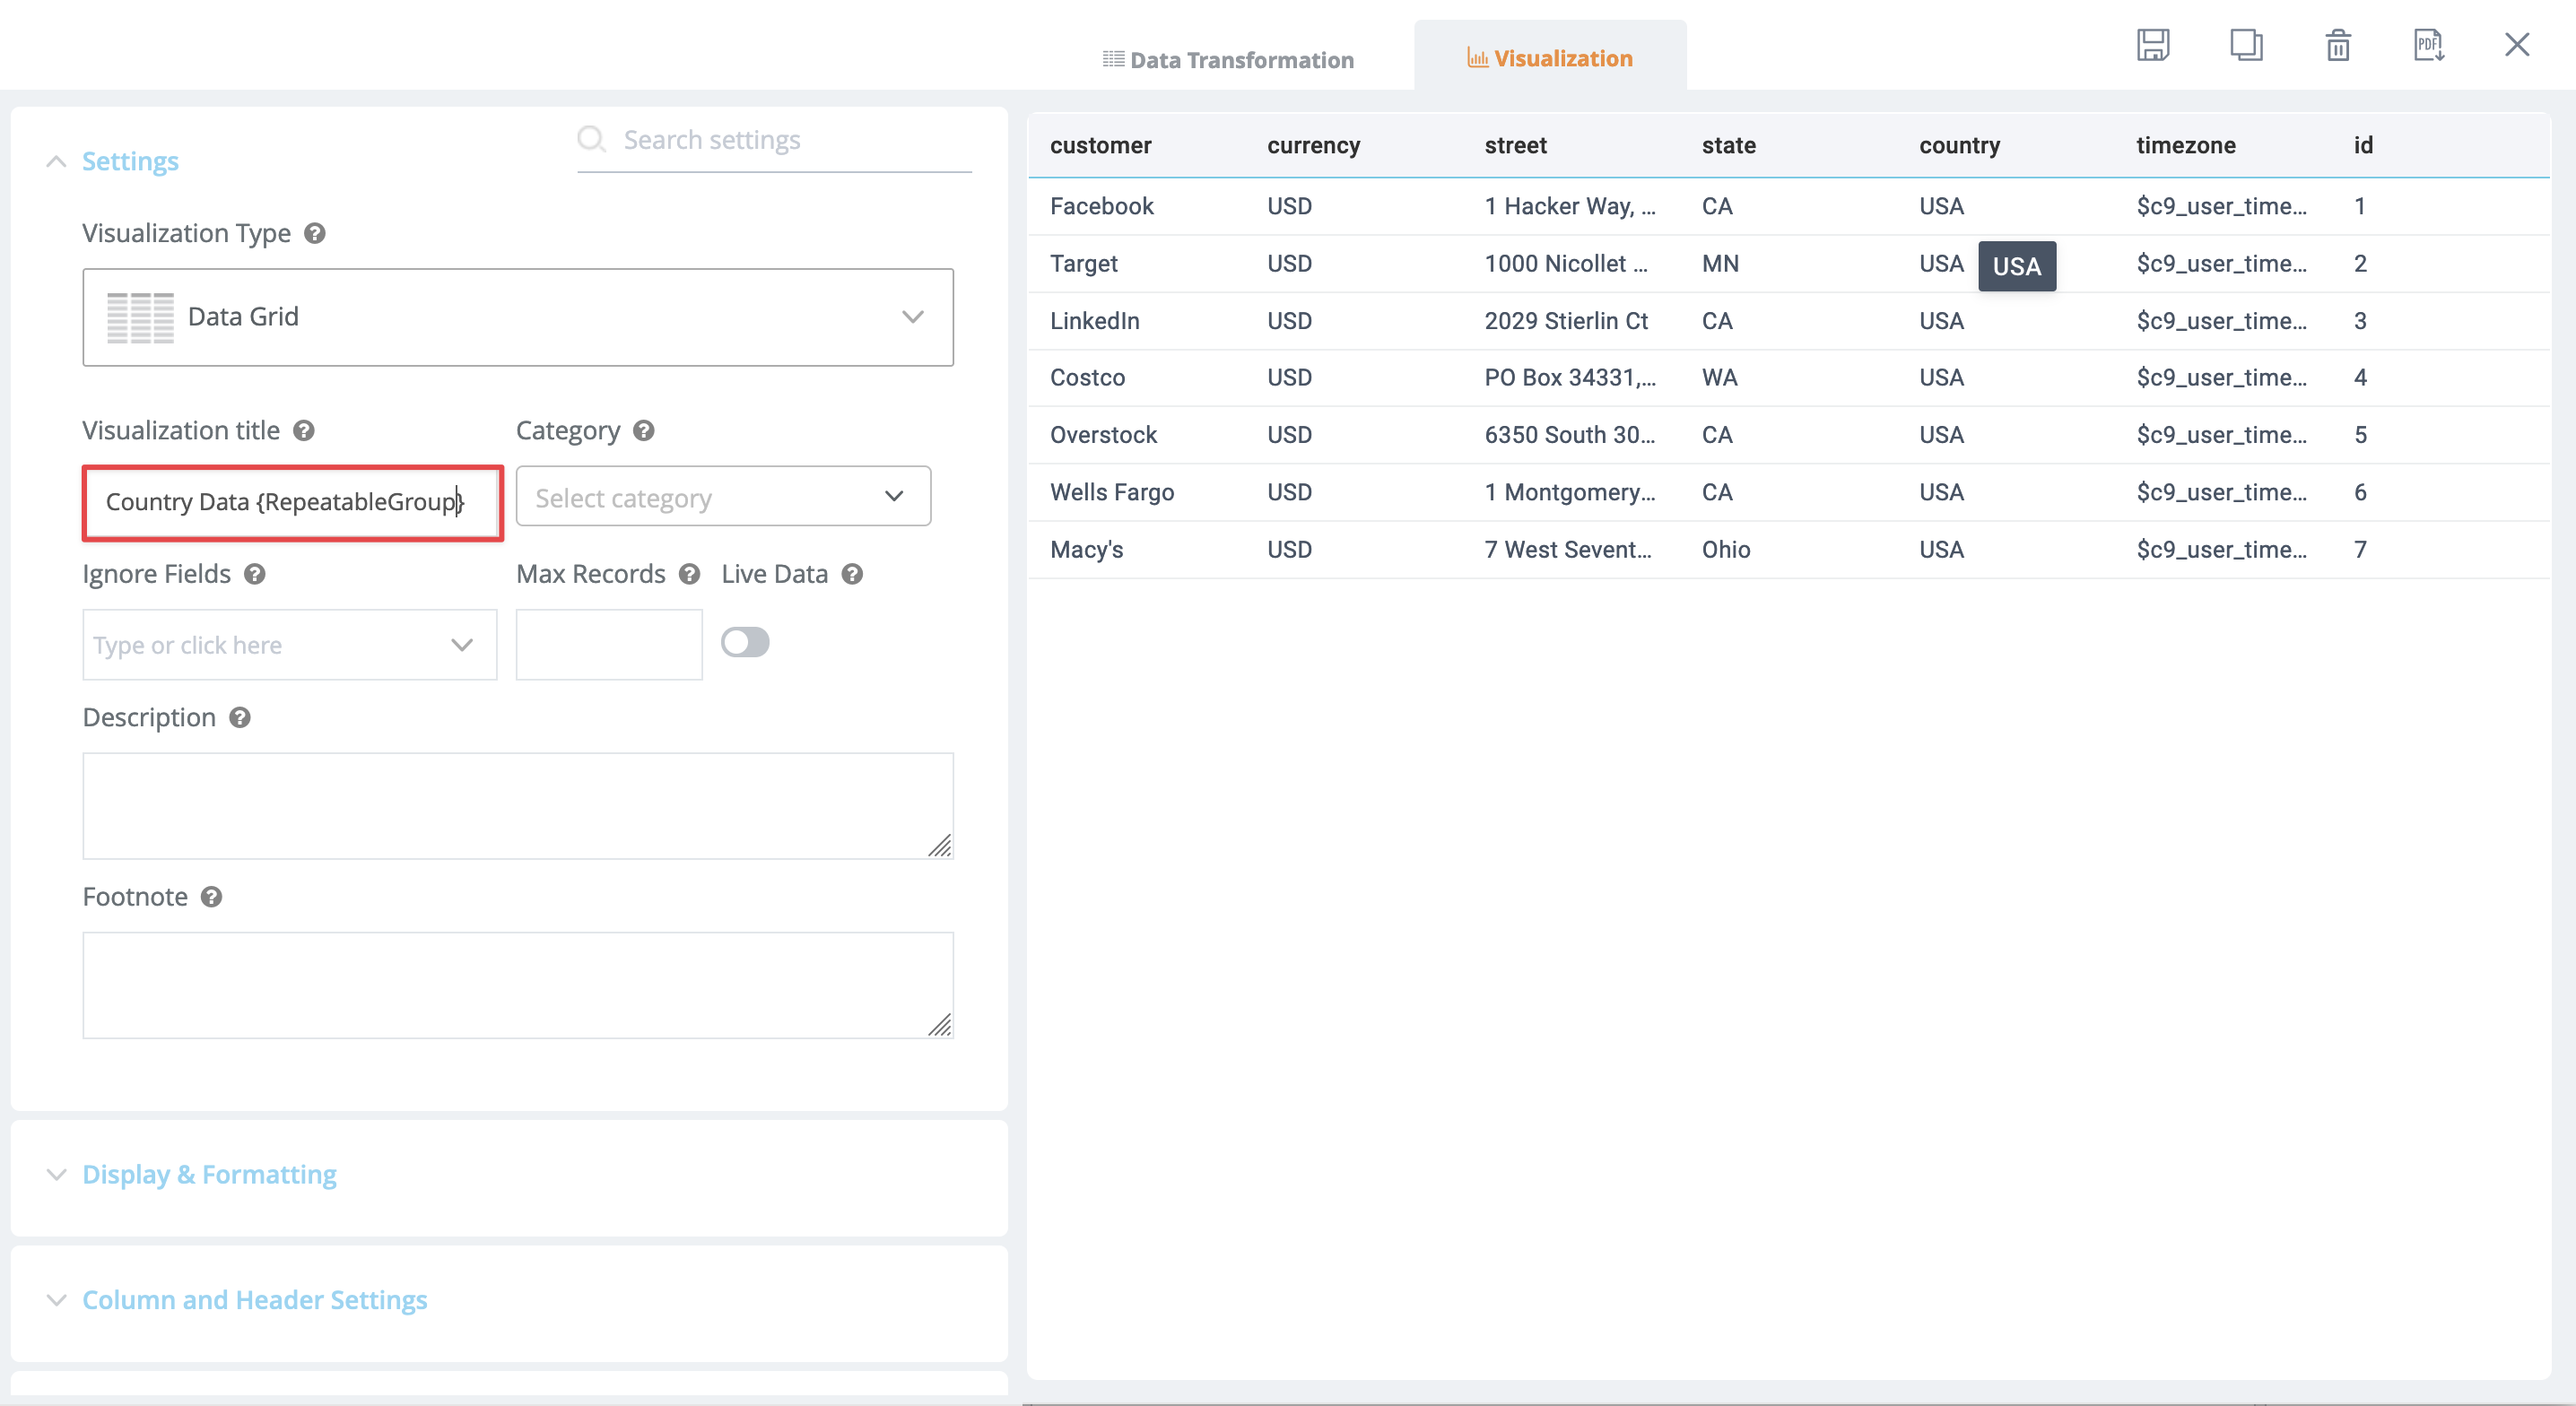Click the help icon beside Ignore Fields
Viewport: 2576px width, 1406px height.
coord(253,574)
